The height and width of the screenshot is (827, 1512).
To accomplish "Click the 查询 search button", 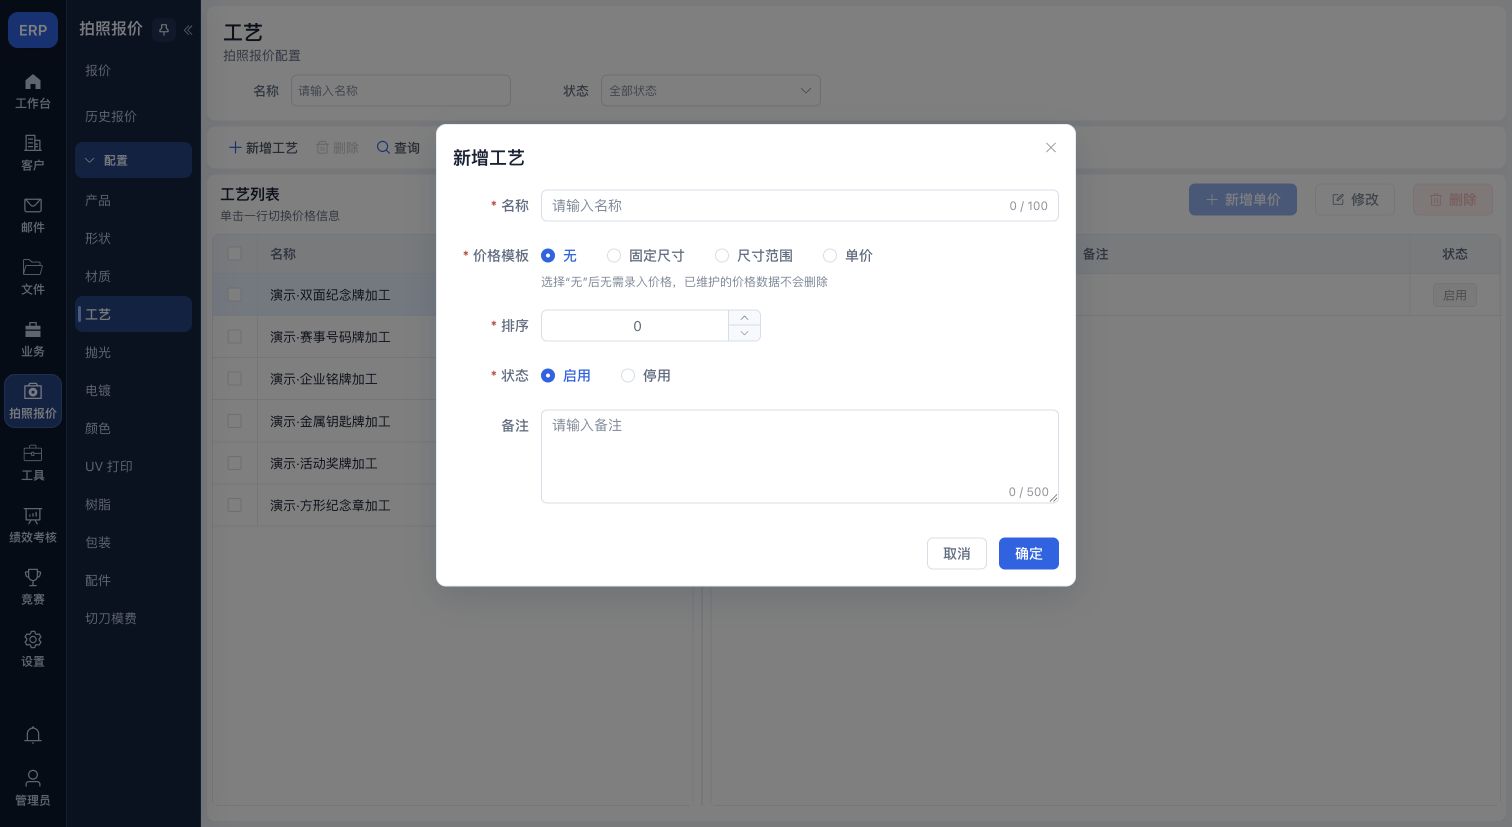I will 398,148.
